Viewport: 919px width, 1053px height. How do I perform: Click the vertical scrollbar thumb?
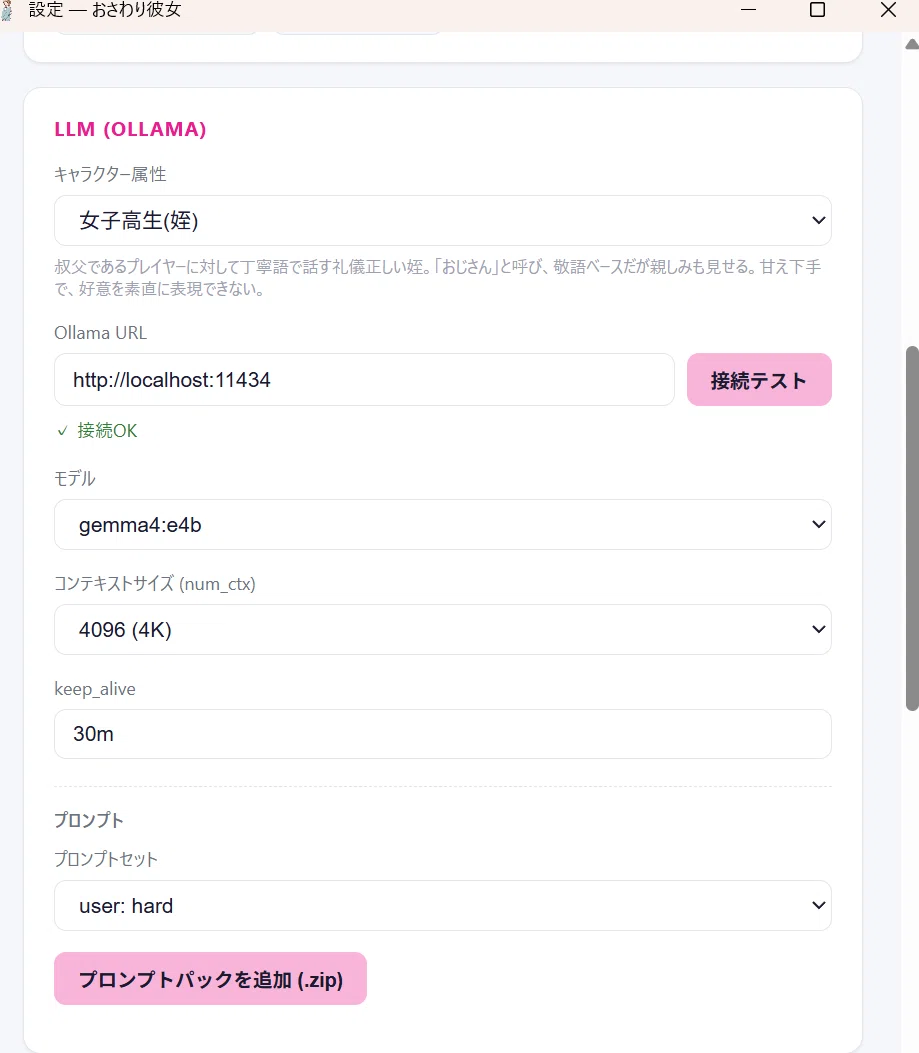912,529
